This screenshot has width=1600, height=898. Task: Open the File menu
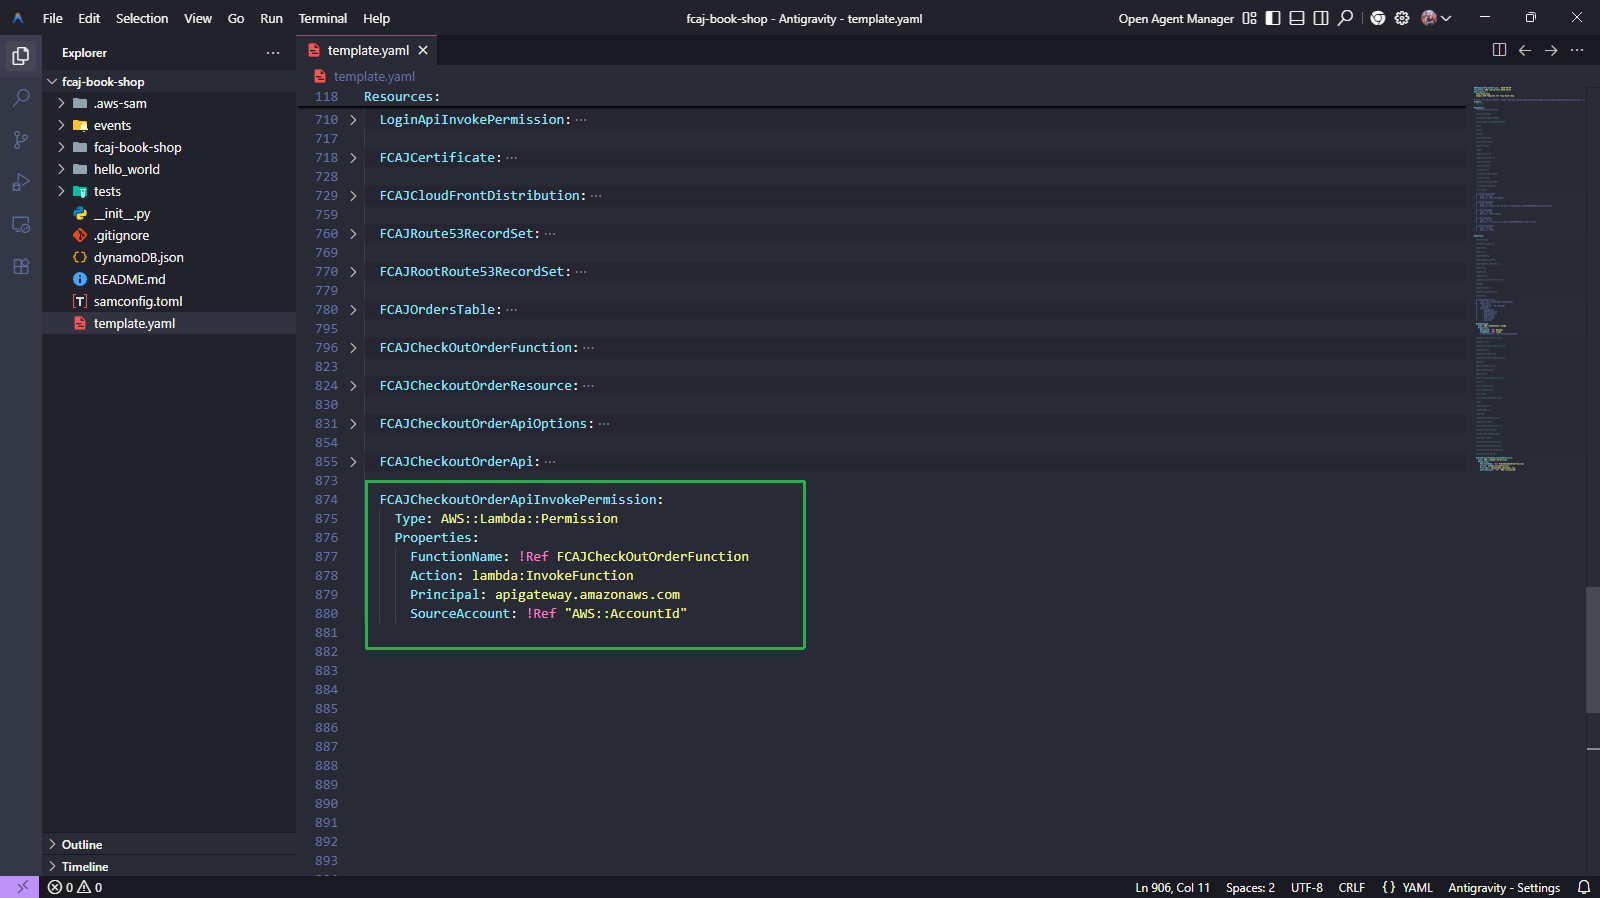pyautogui.click(x=53, y=18)
